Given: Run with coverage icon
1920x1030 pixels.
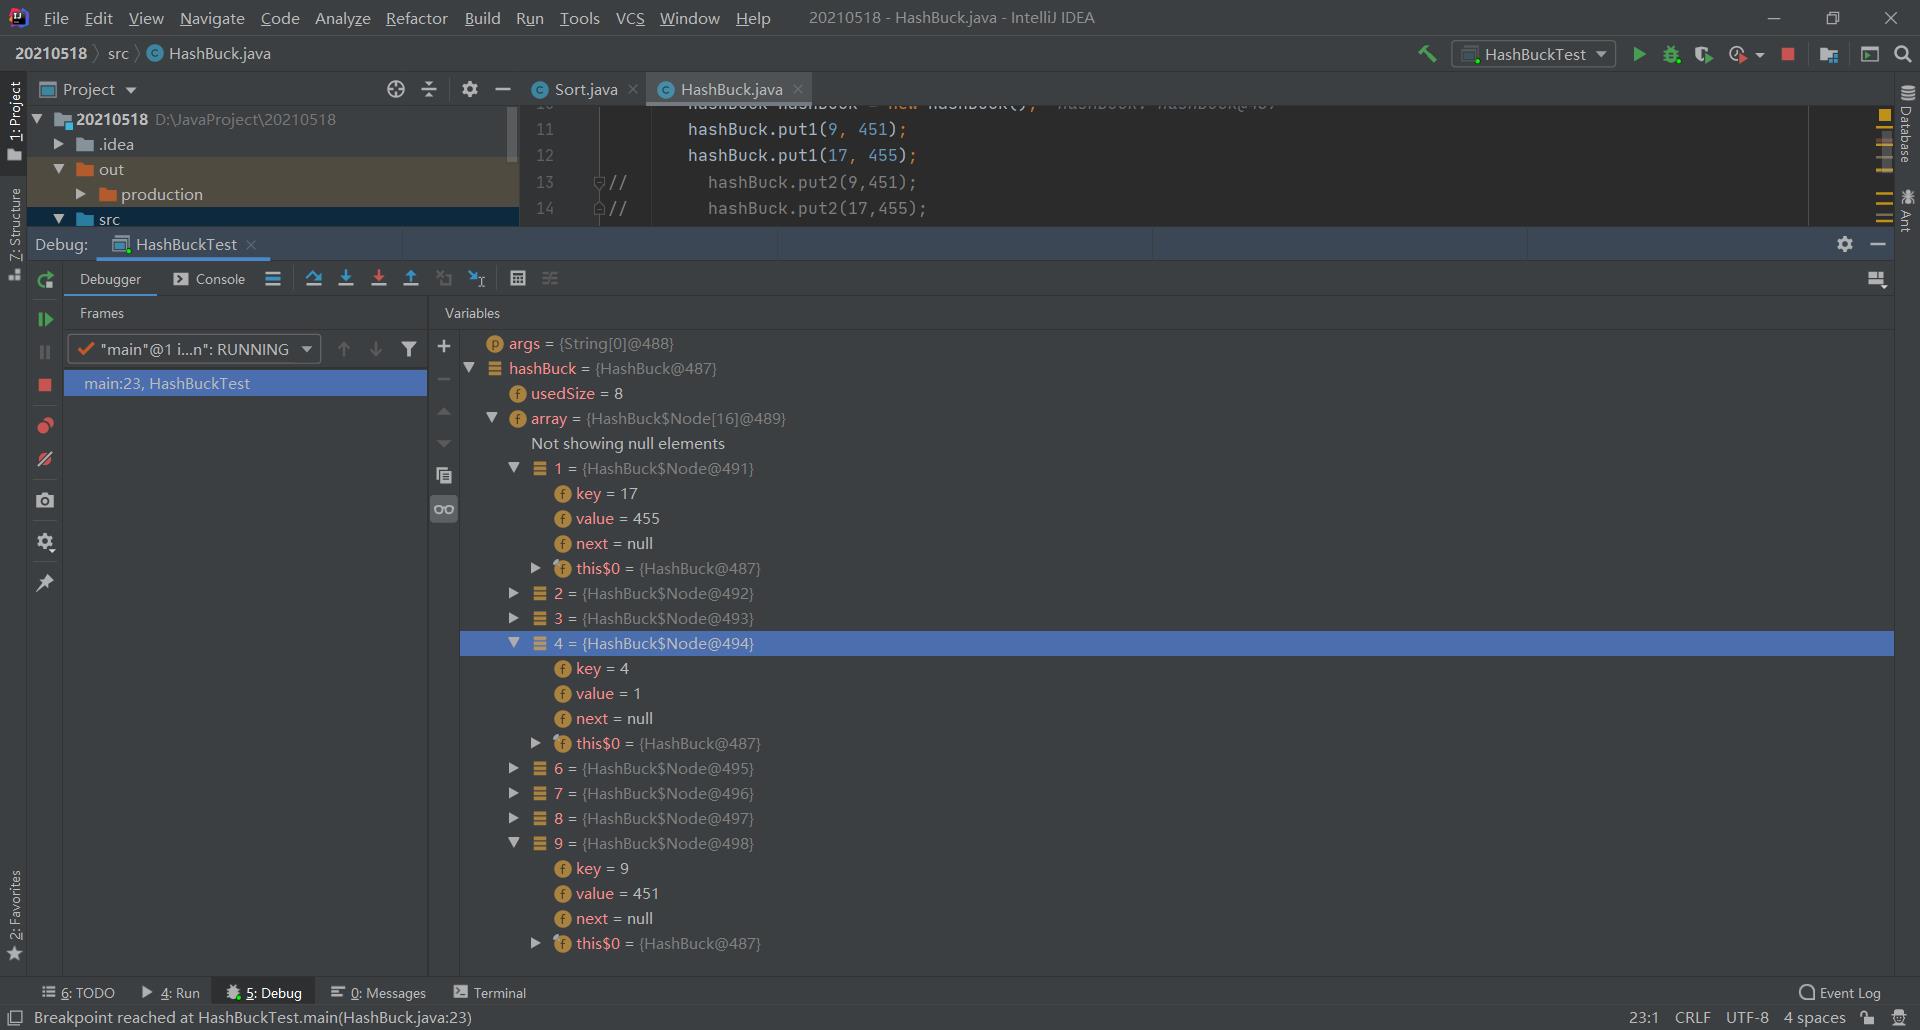Looking at the screenshot, I should pos(1704,54).
